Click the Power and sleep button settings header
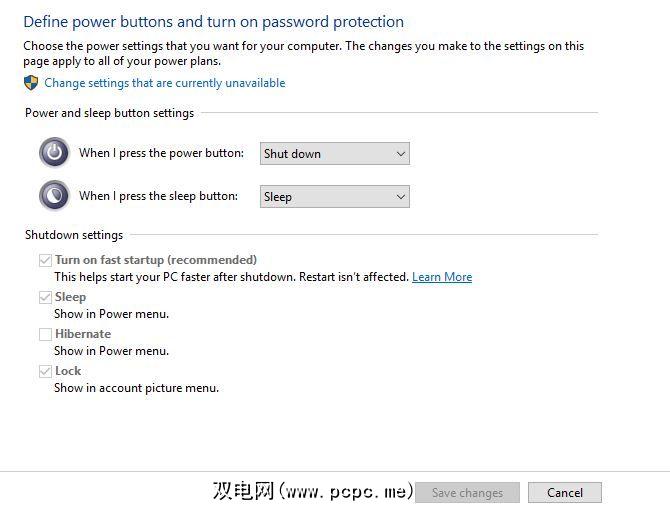The image size is (670, 514). [x=109, y=113]
